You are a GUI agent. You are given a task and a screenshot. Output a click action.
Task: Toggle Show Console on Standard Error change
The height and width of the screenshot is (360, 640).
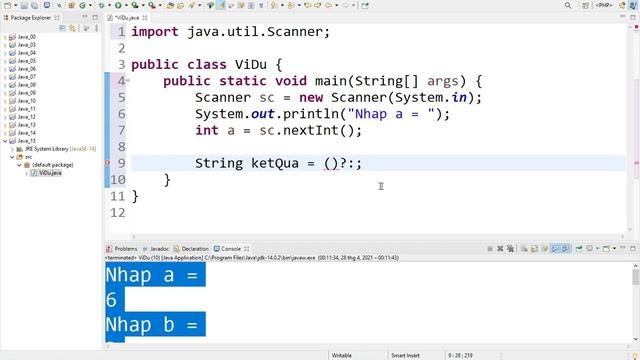tap(565, 249)
